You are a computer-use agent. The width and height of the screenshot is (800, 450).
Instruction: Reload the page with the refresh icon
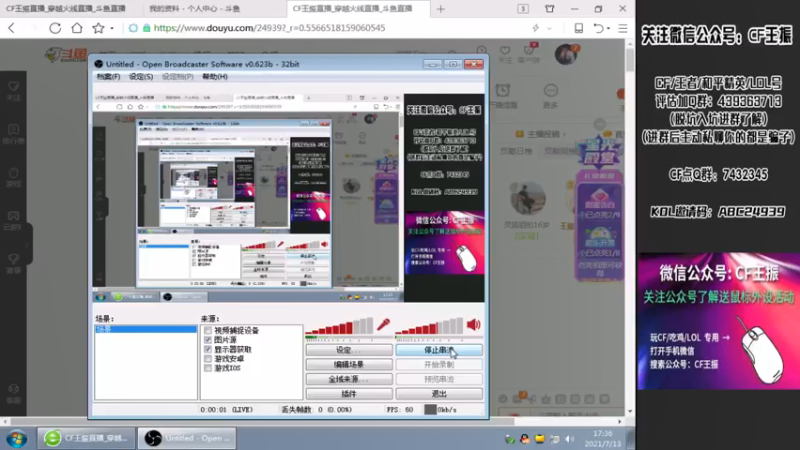point(55,28)
